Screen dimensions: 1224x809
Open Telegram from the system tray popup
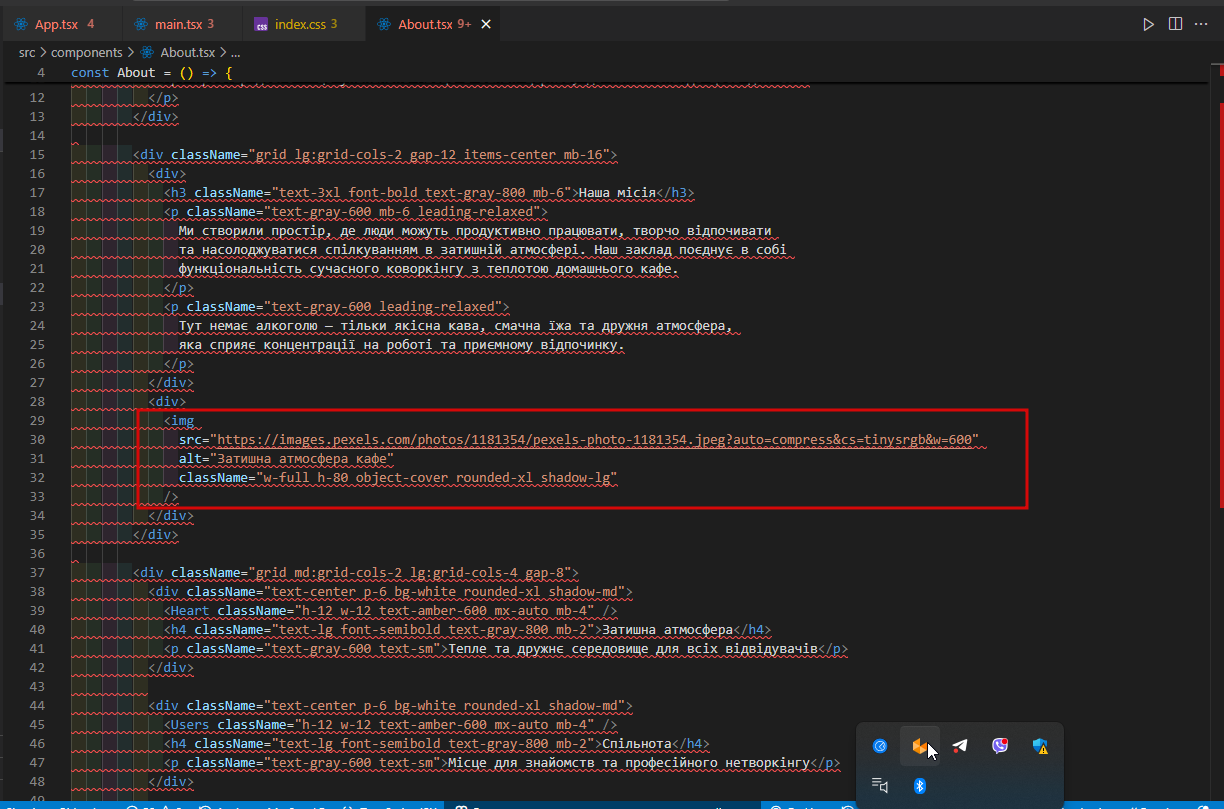pyautogui.click(x=960, y=746)
